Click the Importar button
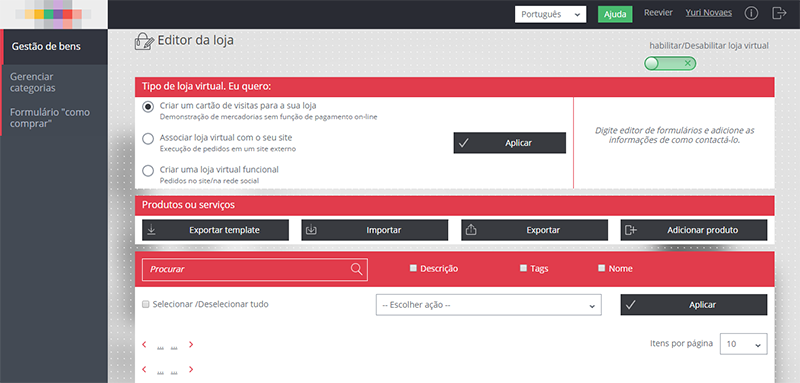Screen dimensions: 800x383 click(x=375, y=230)
